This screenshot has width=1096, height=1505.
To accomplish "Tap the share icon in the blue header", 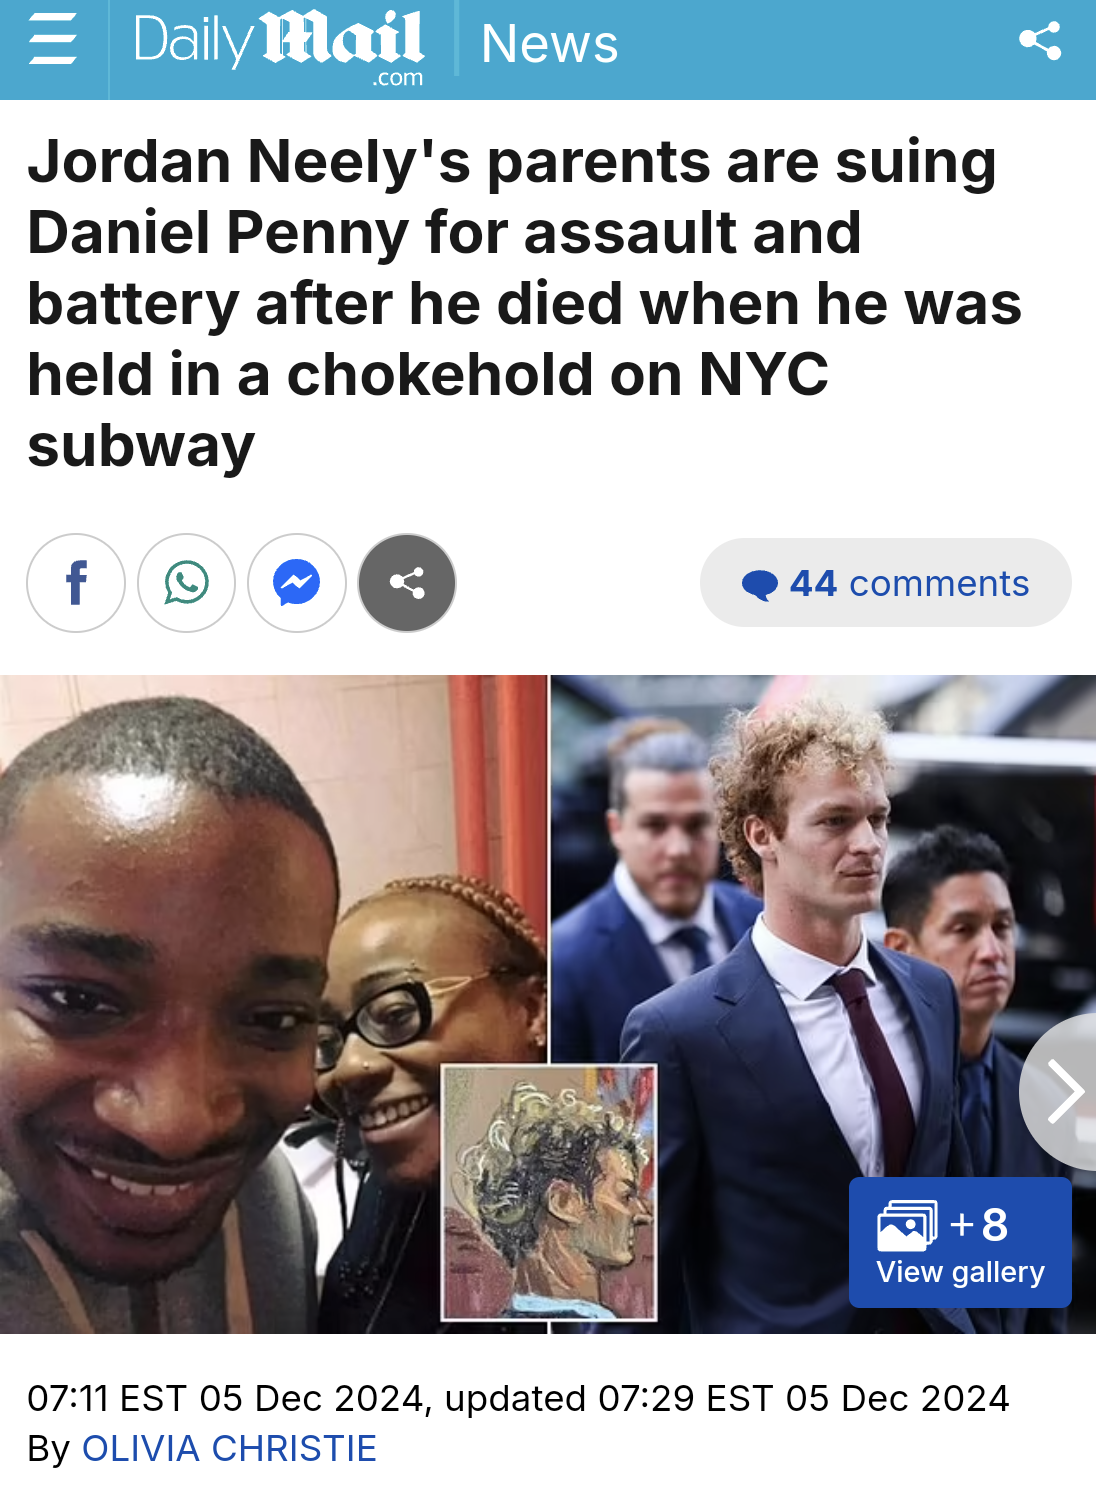I will 1040,41.
